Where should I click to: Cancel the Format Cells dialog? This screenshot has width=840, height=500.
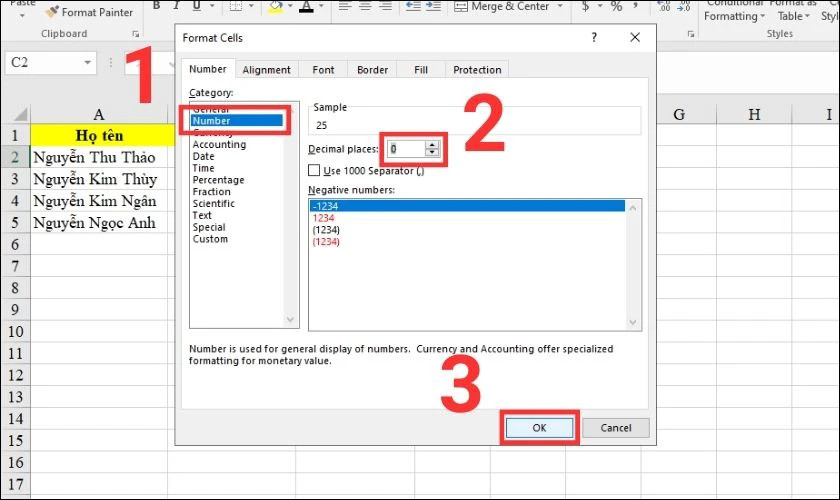click(x=616, y=428)
